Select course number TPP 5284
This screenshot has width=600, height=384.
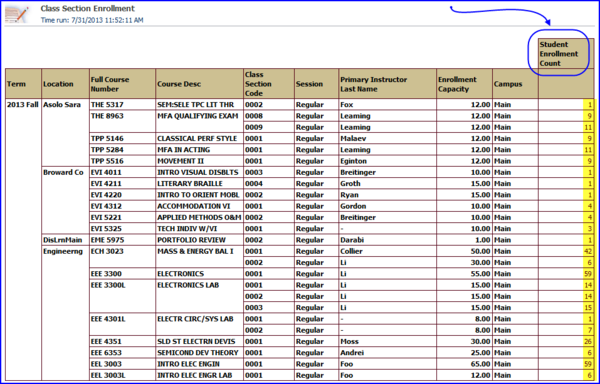click(107, 150)
